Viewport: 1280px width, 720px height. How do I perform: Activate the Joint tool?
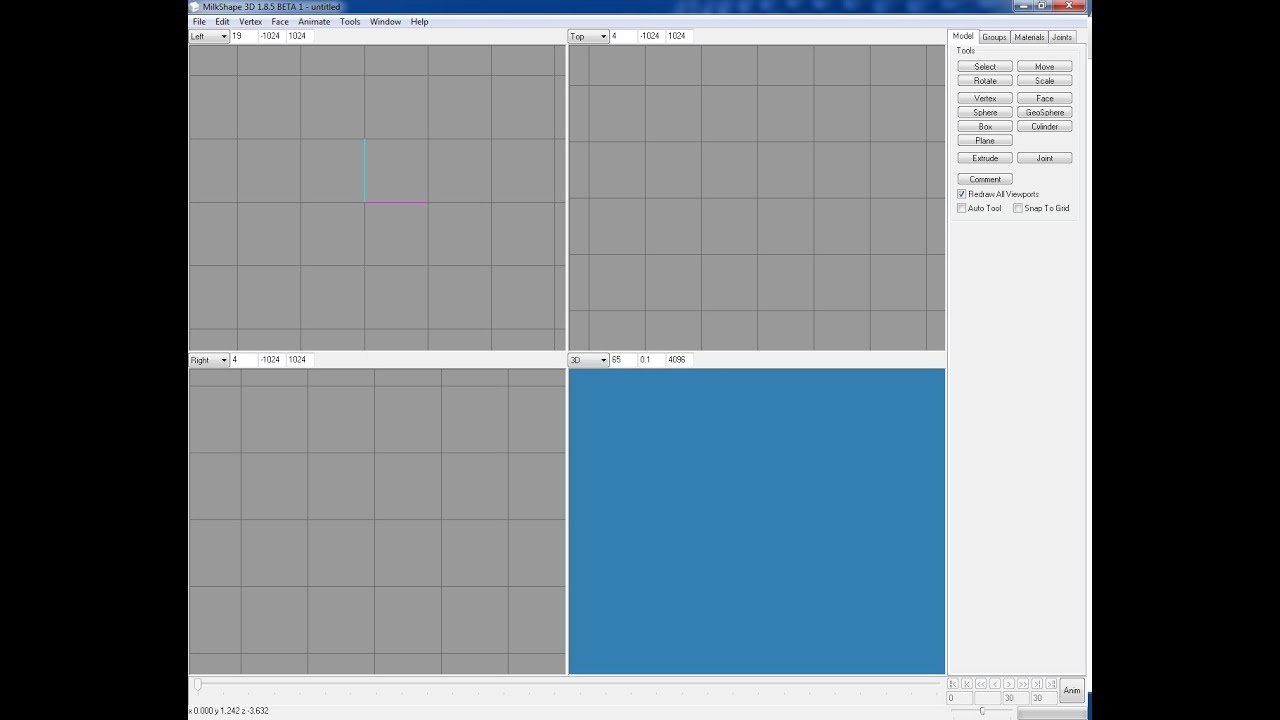coord(1044,158)
